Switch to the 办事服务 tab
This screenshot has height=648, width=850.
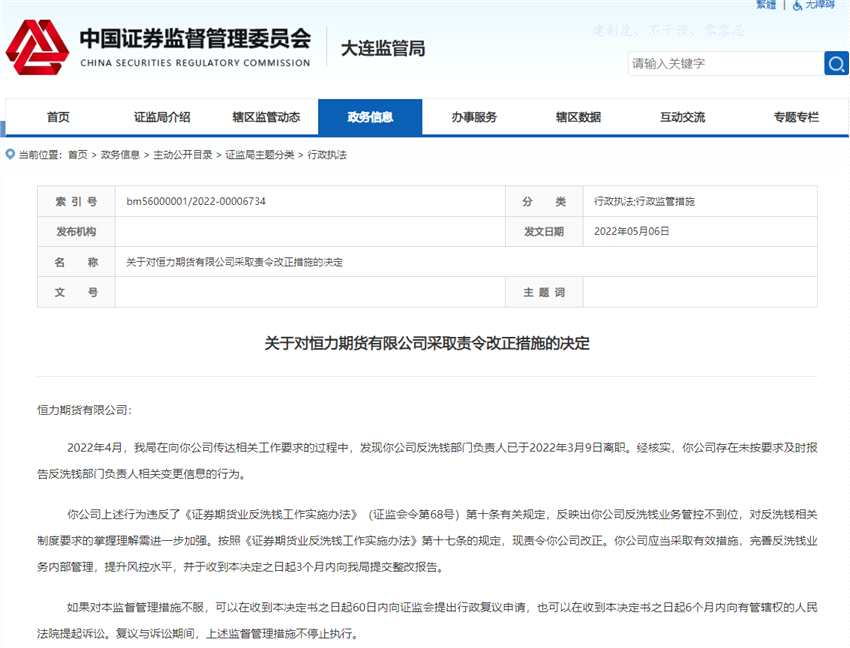(475, 117)
